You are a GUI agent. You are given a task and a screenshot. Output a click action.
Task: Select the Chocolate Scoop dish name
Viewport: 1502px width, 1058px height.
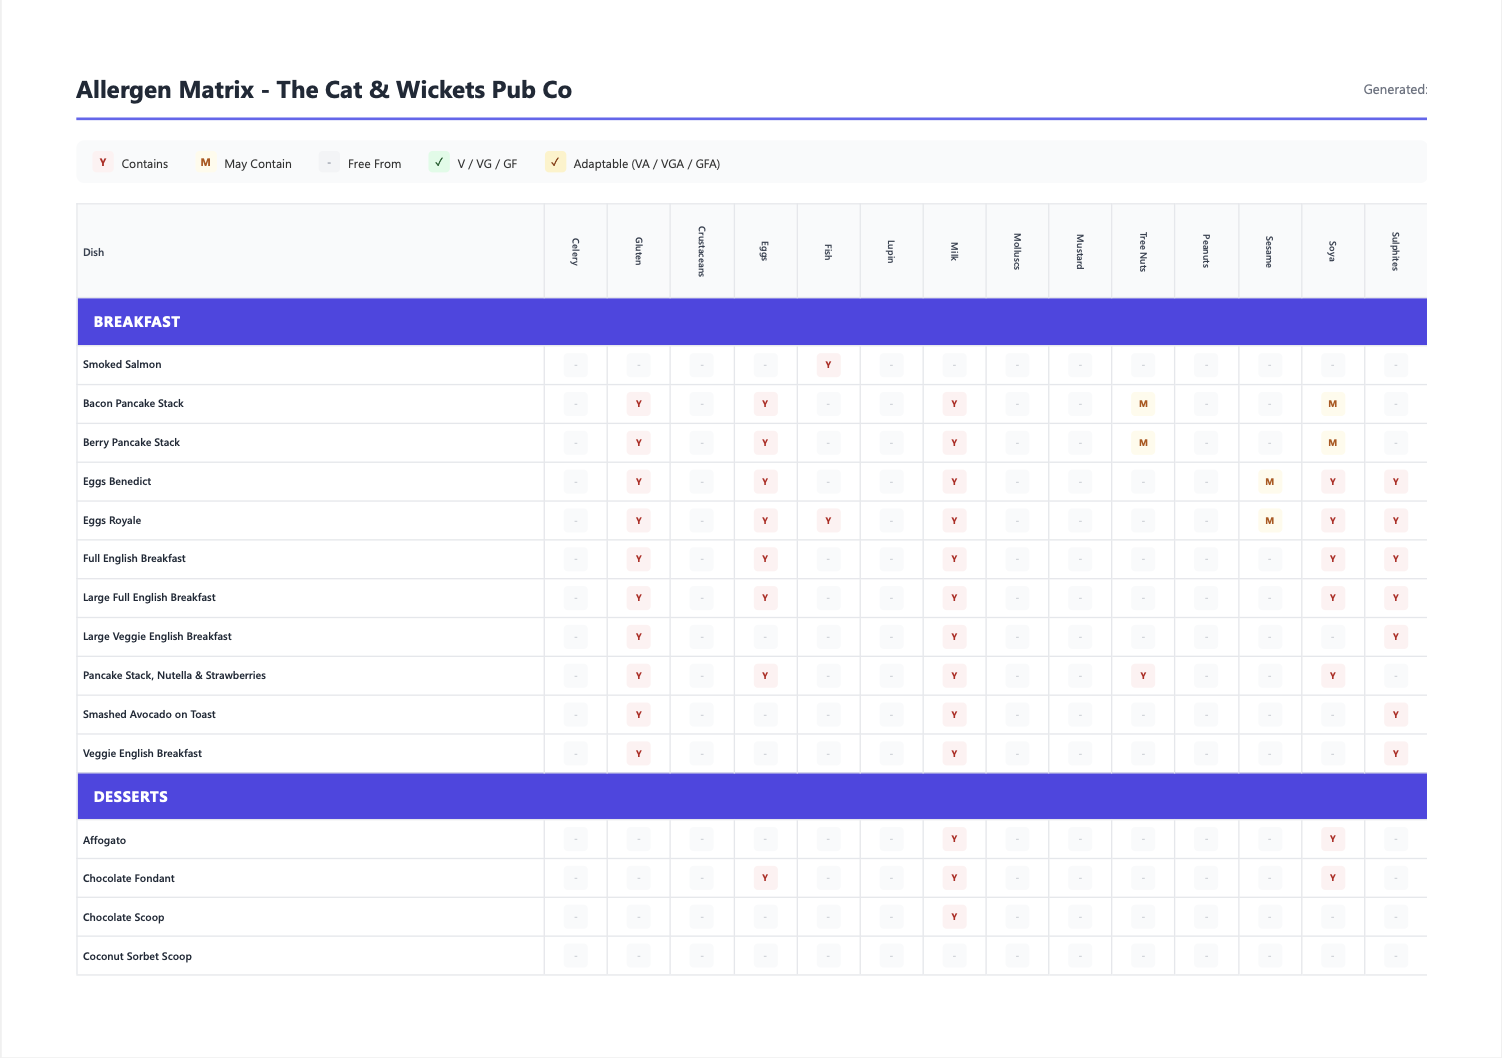pos(123,918)
